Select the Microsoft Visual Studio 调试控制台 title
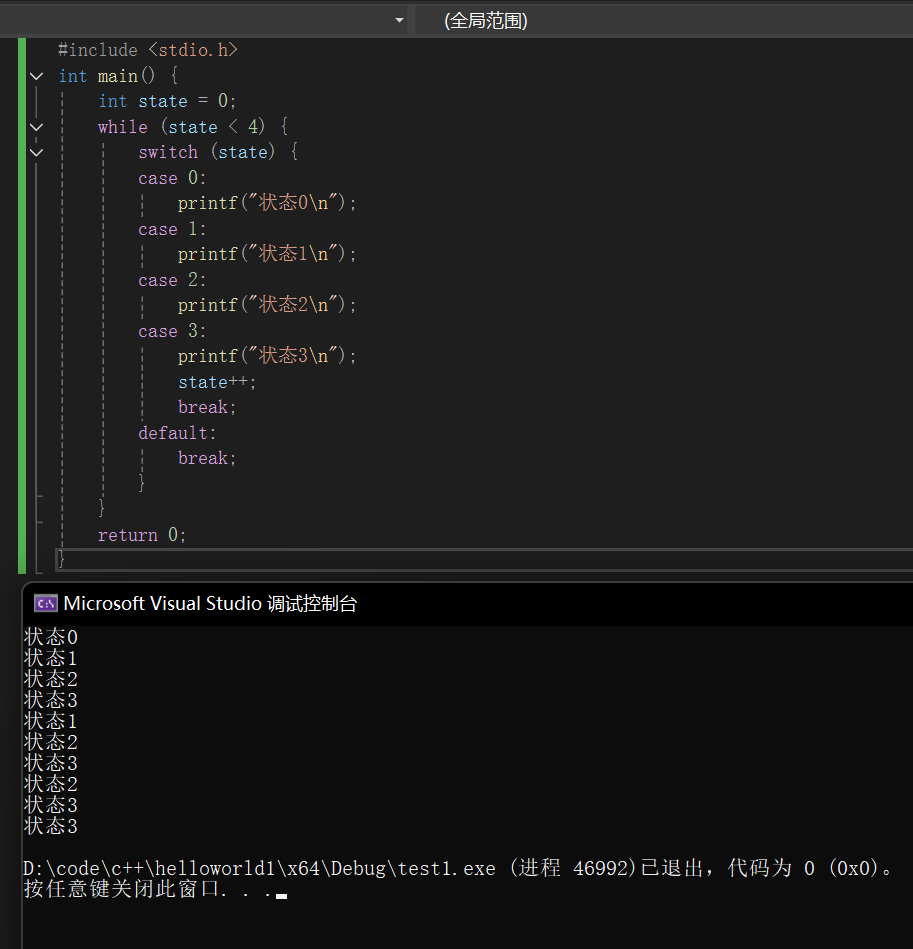The width and height of the screenshot is (913, 949). coord(211,603)
